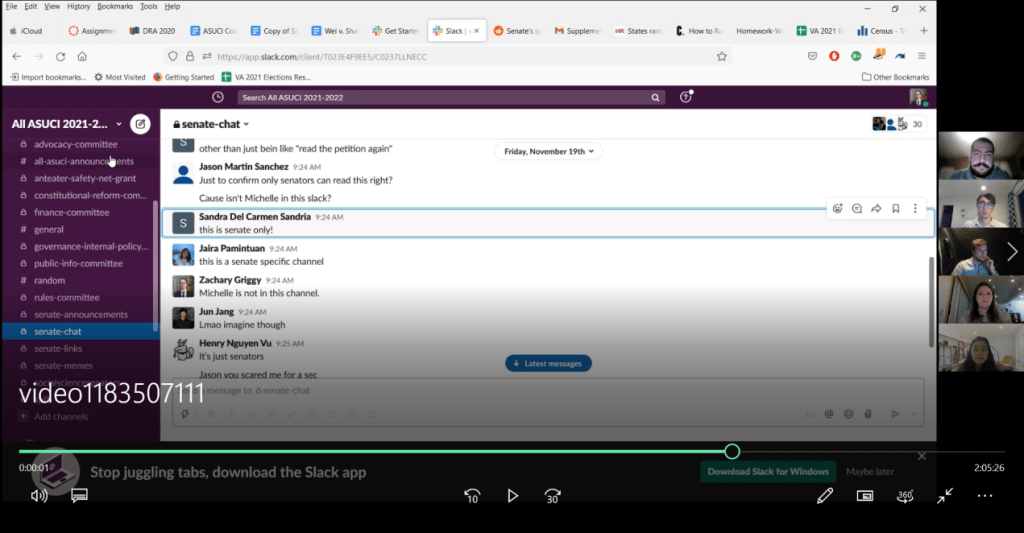Screen dimensions: 1024x533
Task: Click the Latest messages button
Action: point(548,363)
